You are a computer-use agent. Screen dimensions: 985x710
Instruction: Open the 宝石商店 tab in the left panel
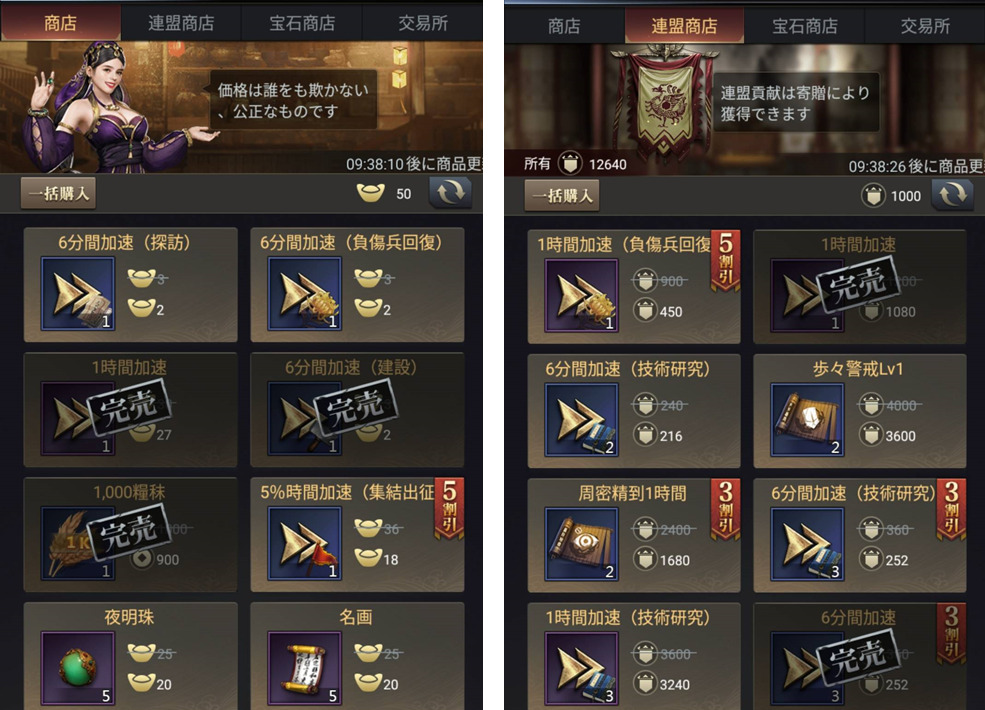(x=302, y=23)
